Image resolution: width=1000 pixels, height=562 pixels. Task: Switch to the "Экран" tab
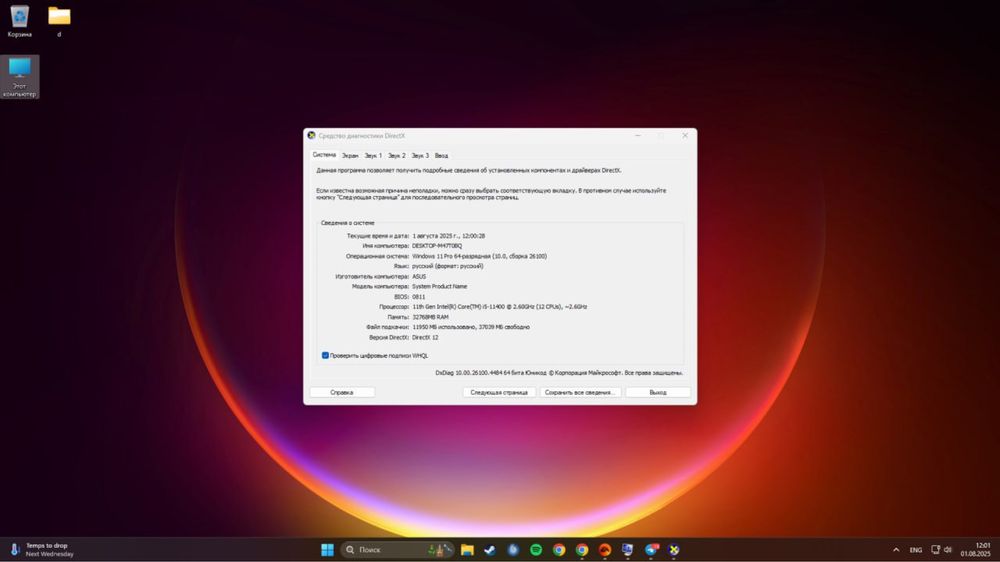coord(350,156)
